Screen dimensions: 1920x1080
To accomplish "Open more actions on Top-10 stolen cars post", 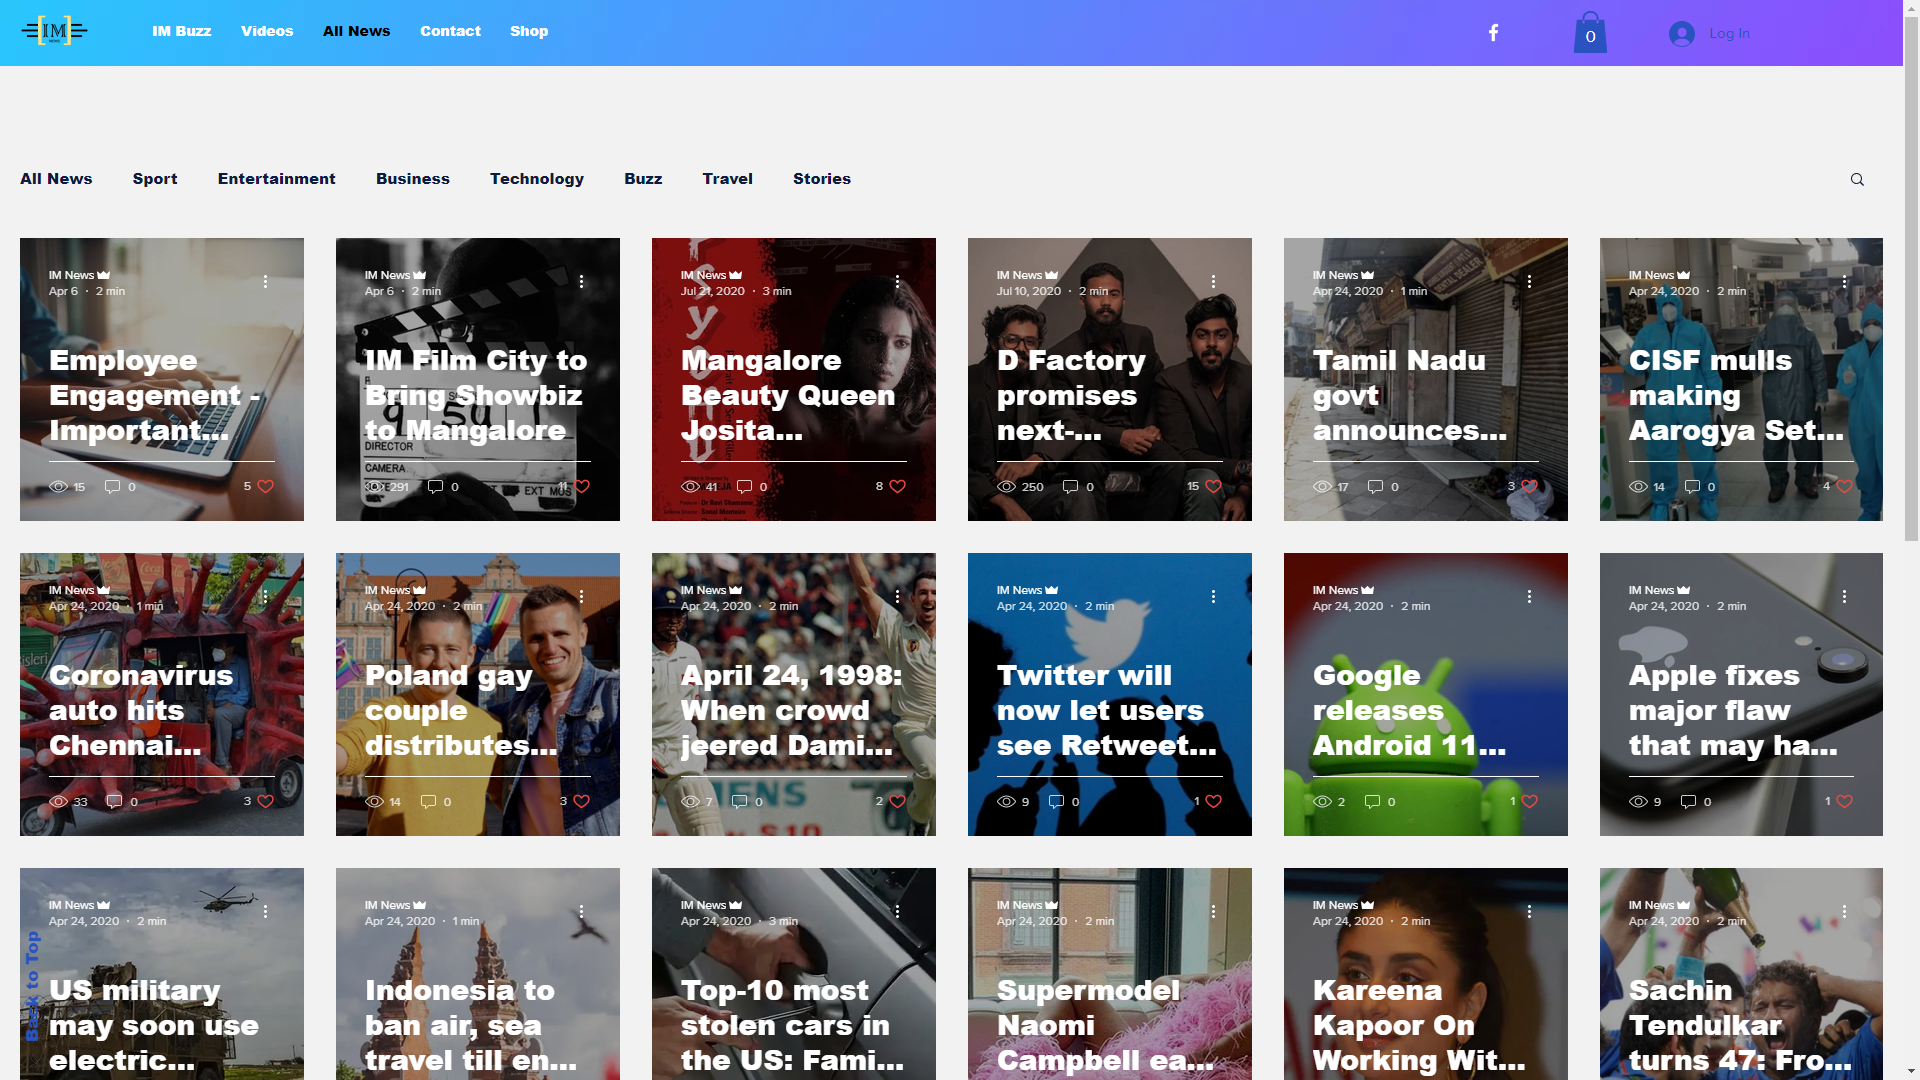I will pyautogui.click(x=897, y=912).
